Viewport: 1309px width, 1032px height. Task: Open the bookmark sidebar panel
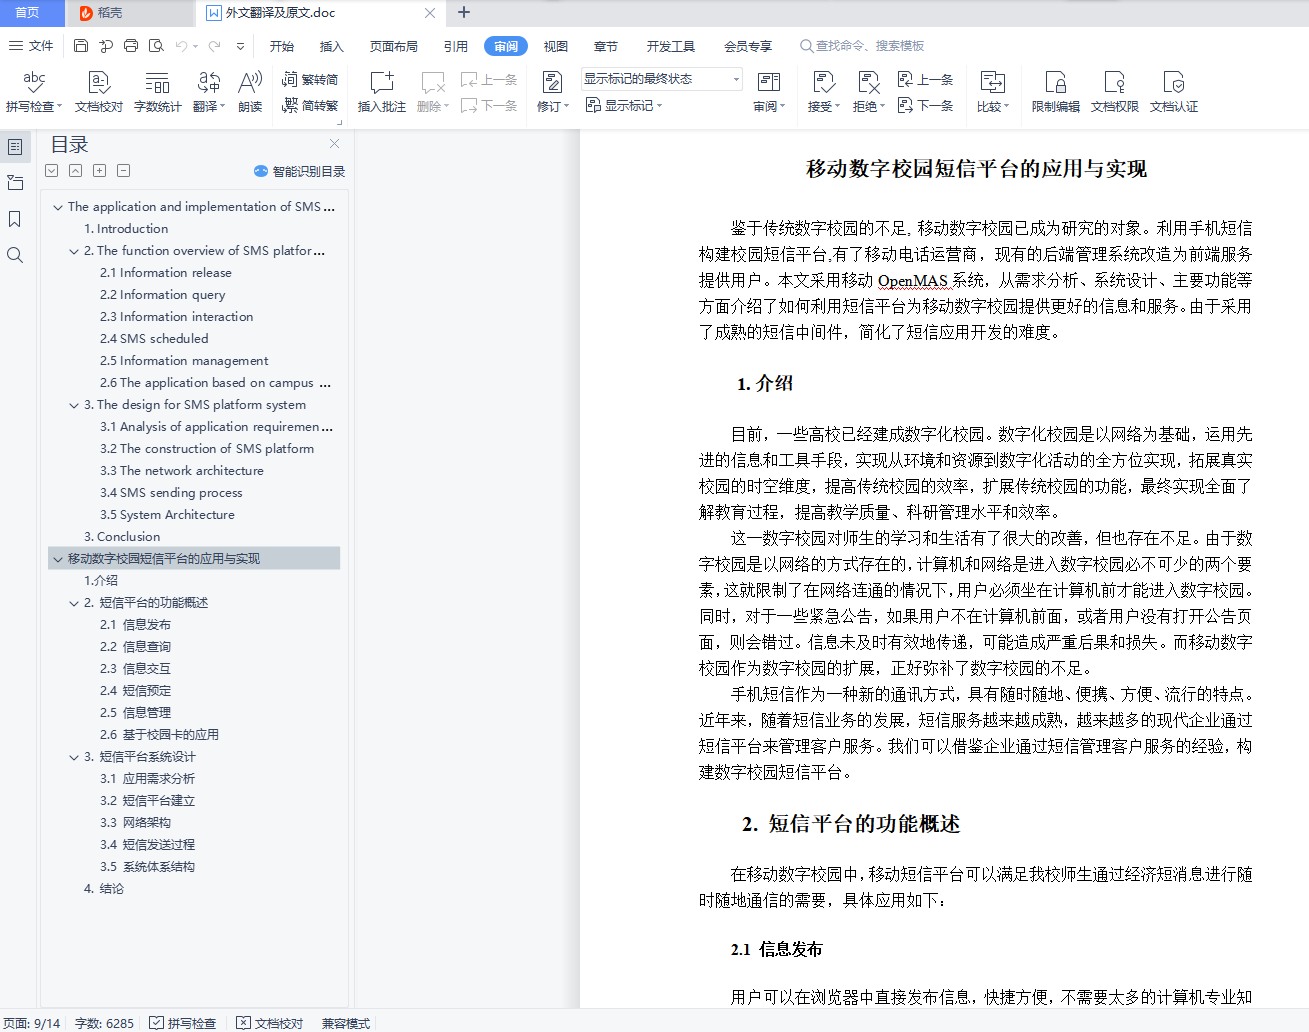(x=15, y=219)
